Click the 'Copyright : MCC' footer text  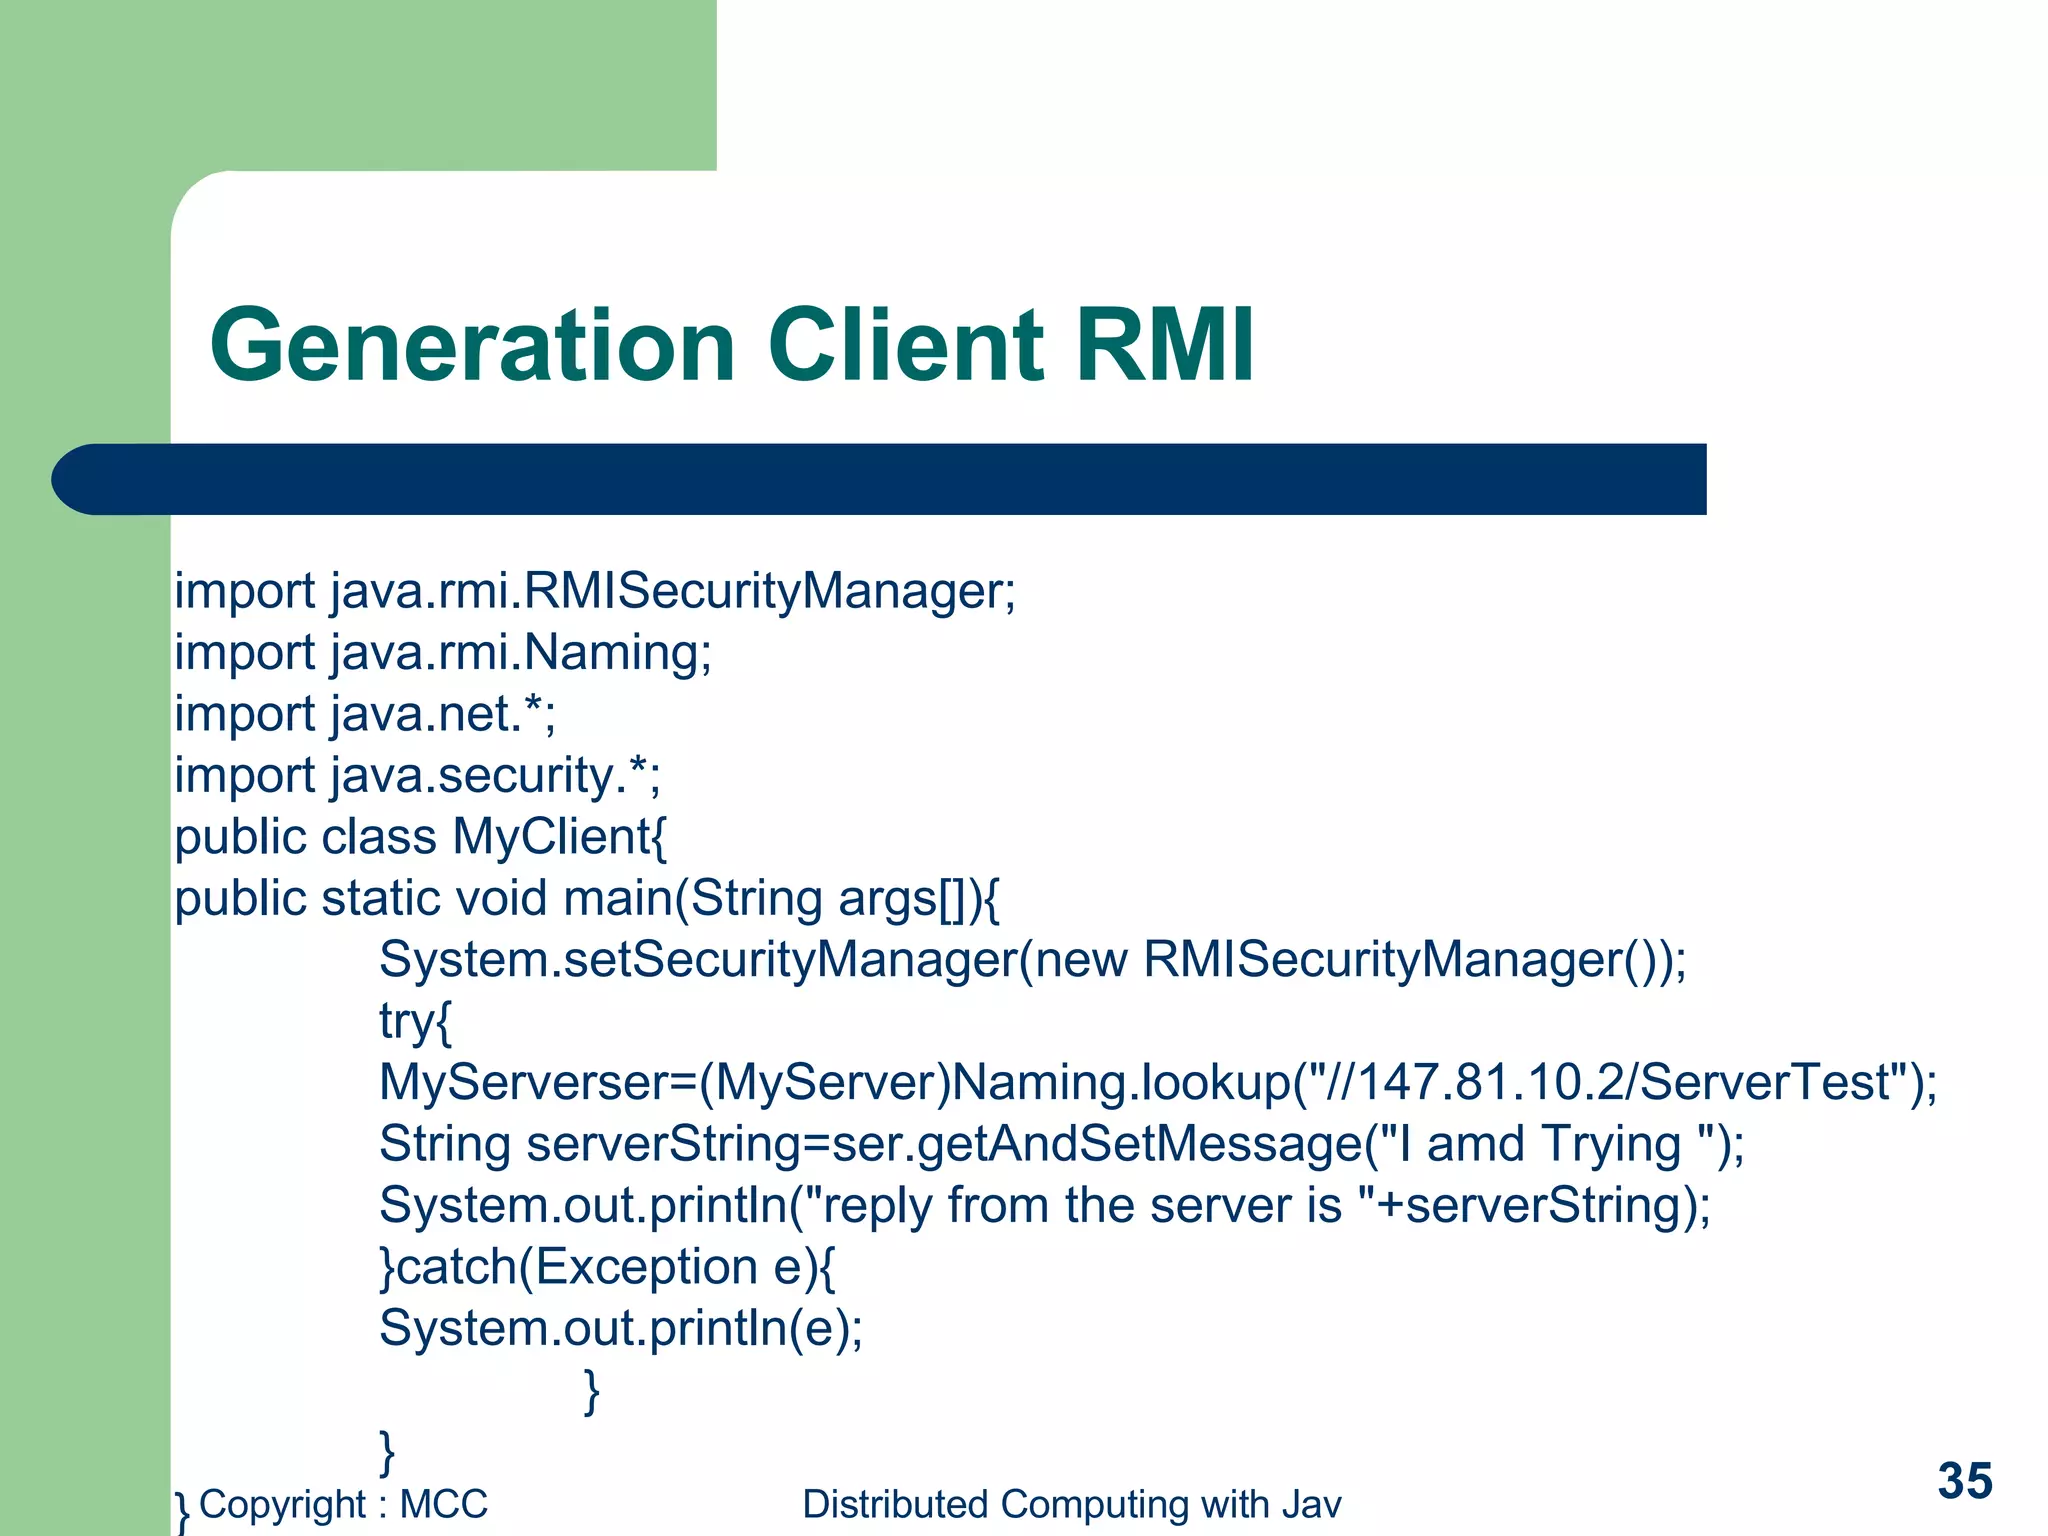343,1504
